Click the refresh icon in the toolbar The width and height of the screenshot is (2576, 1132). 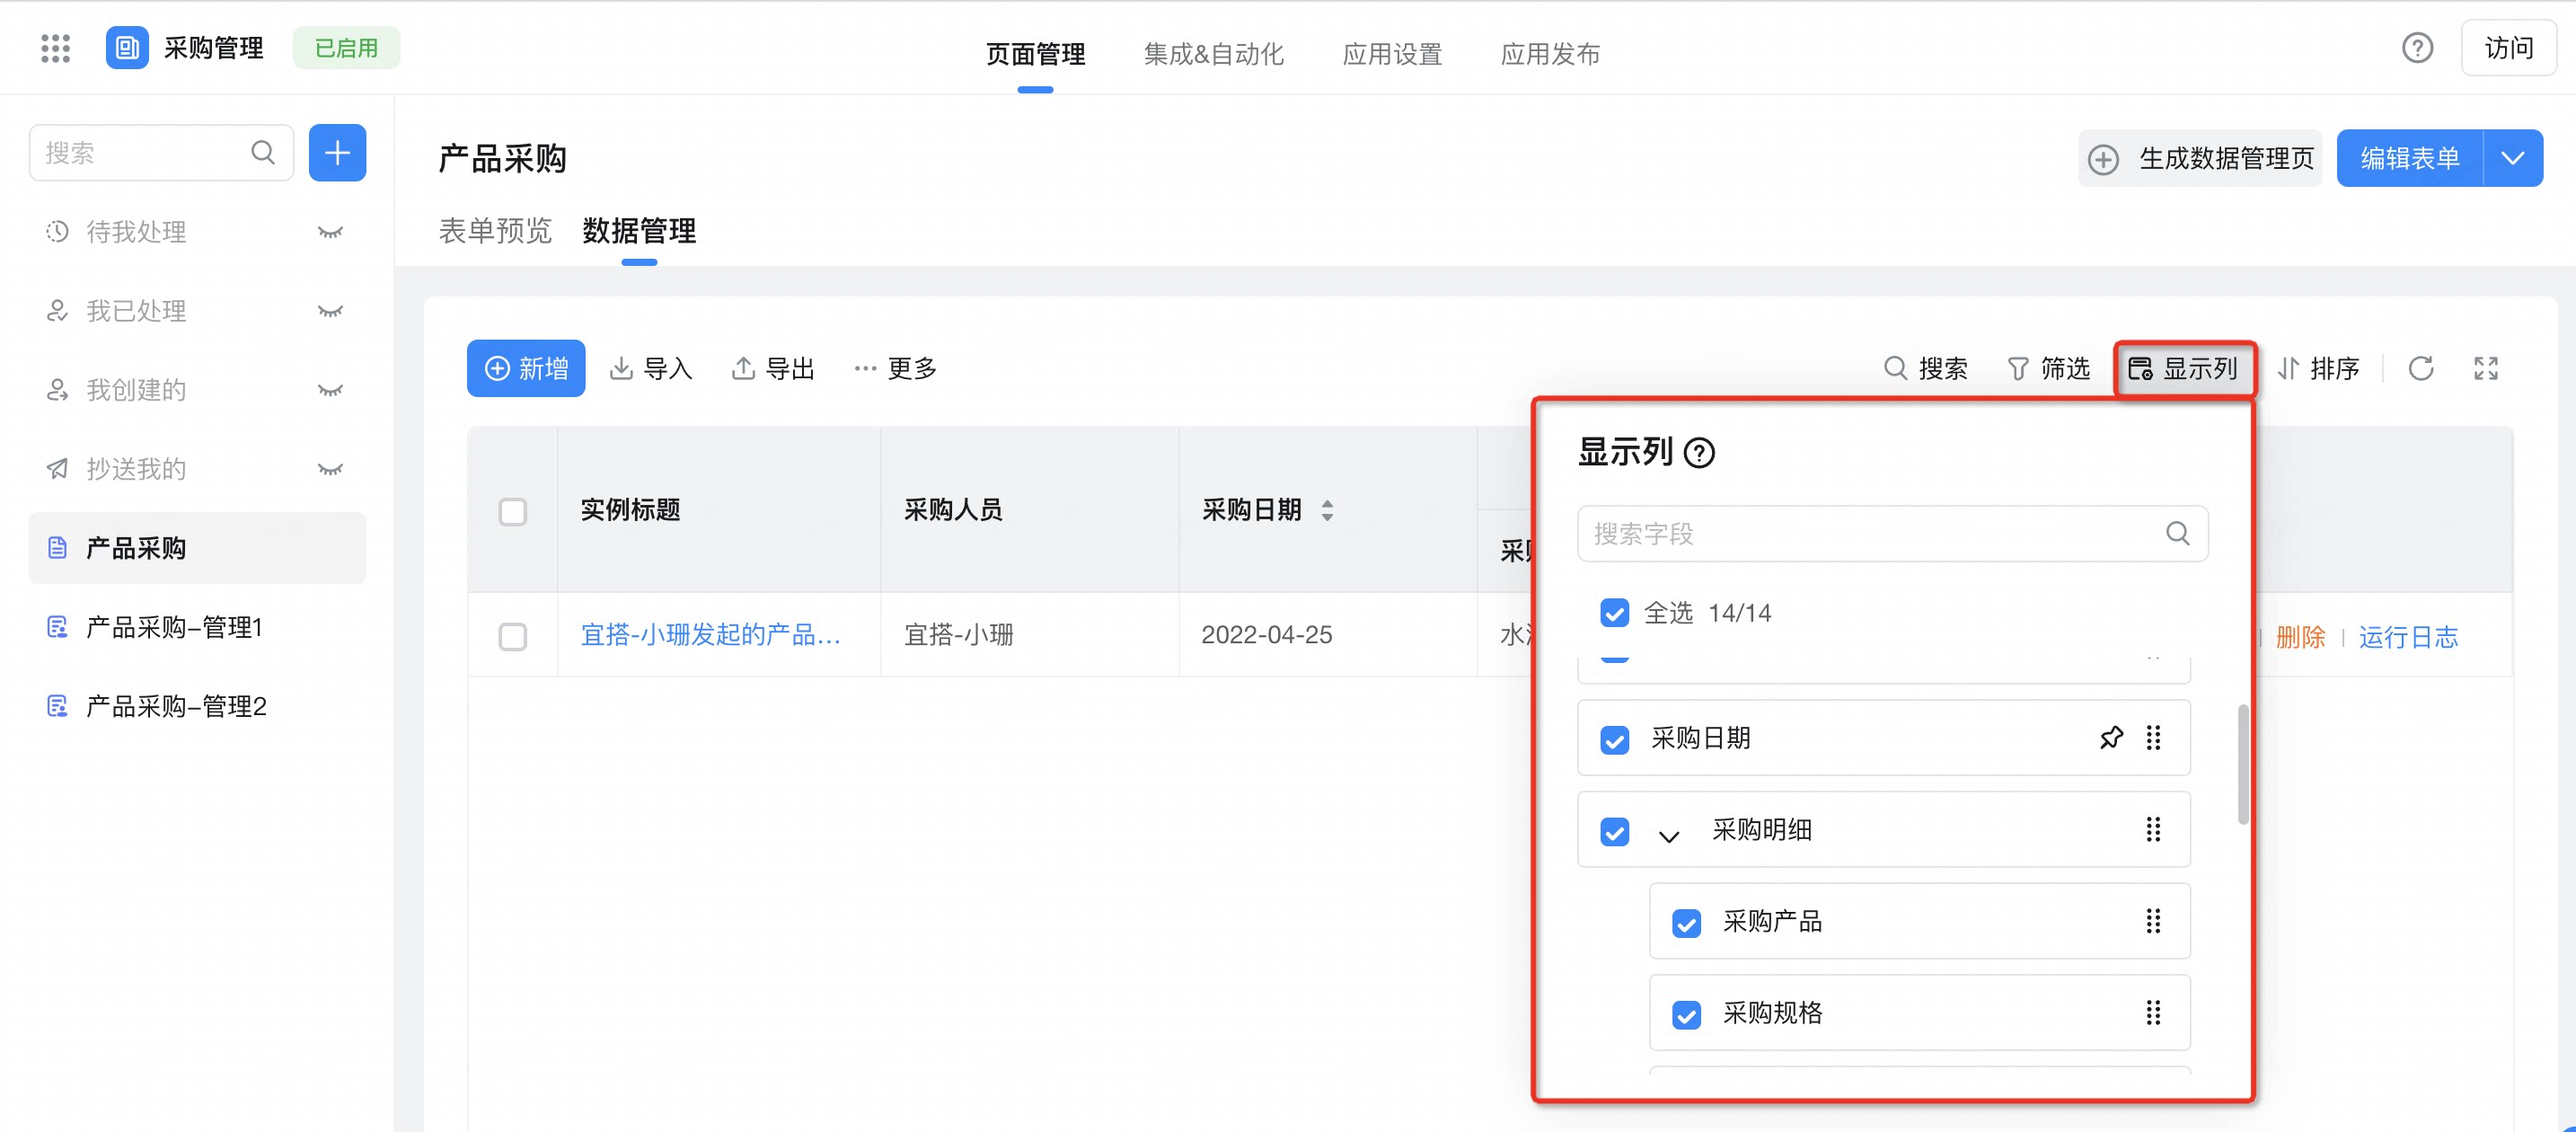2420,369
